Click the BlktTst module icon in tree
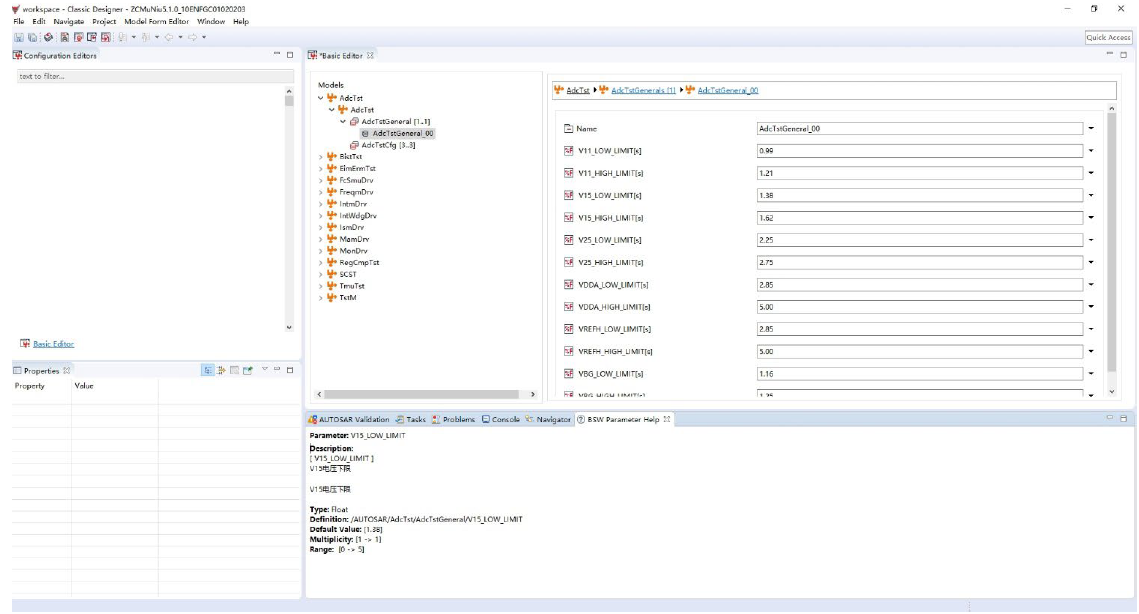 pos(331,156)
